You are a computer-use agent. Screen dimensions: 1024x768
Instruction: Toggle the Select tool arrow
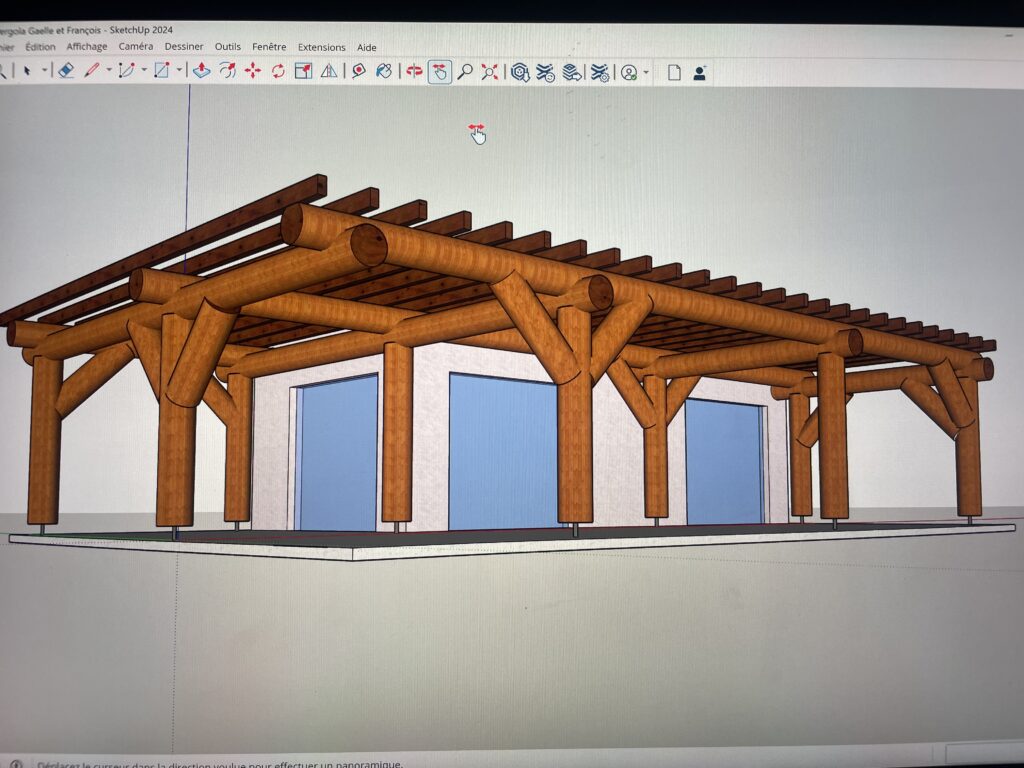(x=26, y=71)
